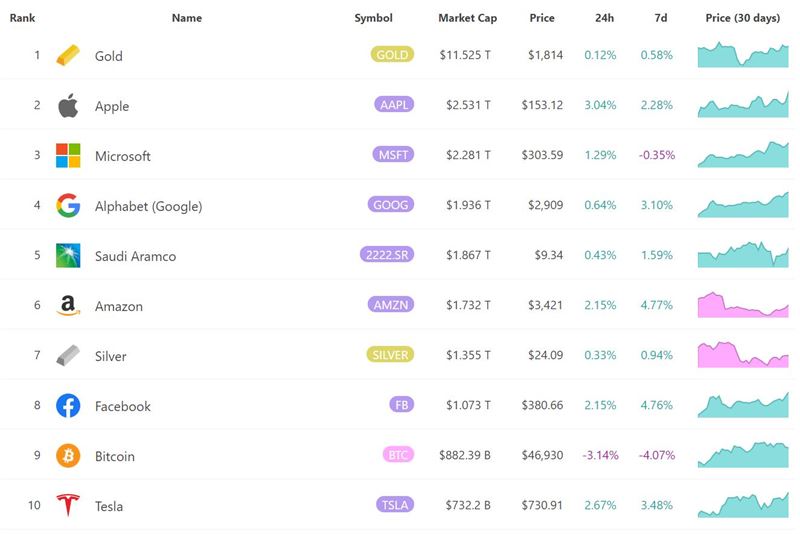Click Bitcoin's 30-day price chart
Screen dimensions: 800x534
pos(743,454)
